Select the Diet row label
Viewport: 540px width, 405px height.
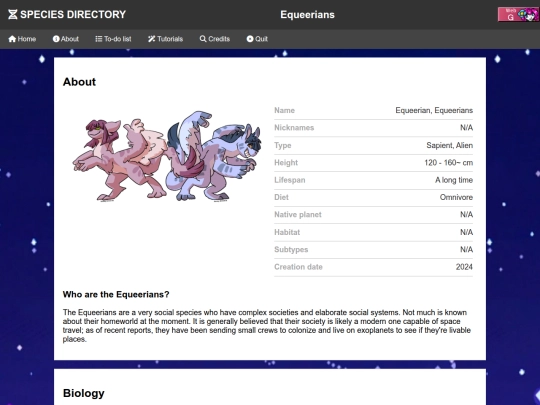point(281,197)
